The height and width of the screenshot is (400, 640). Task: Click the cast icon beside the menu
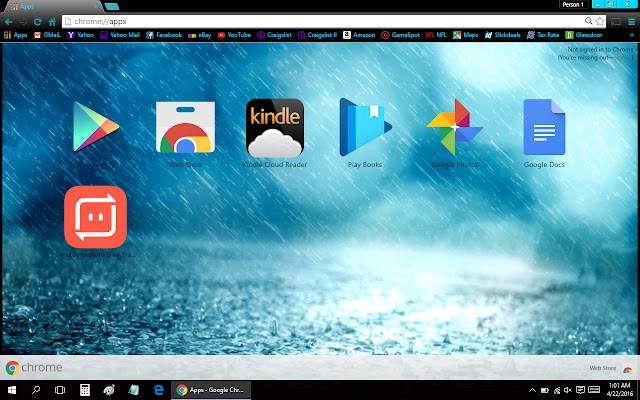616,22
